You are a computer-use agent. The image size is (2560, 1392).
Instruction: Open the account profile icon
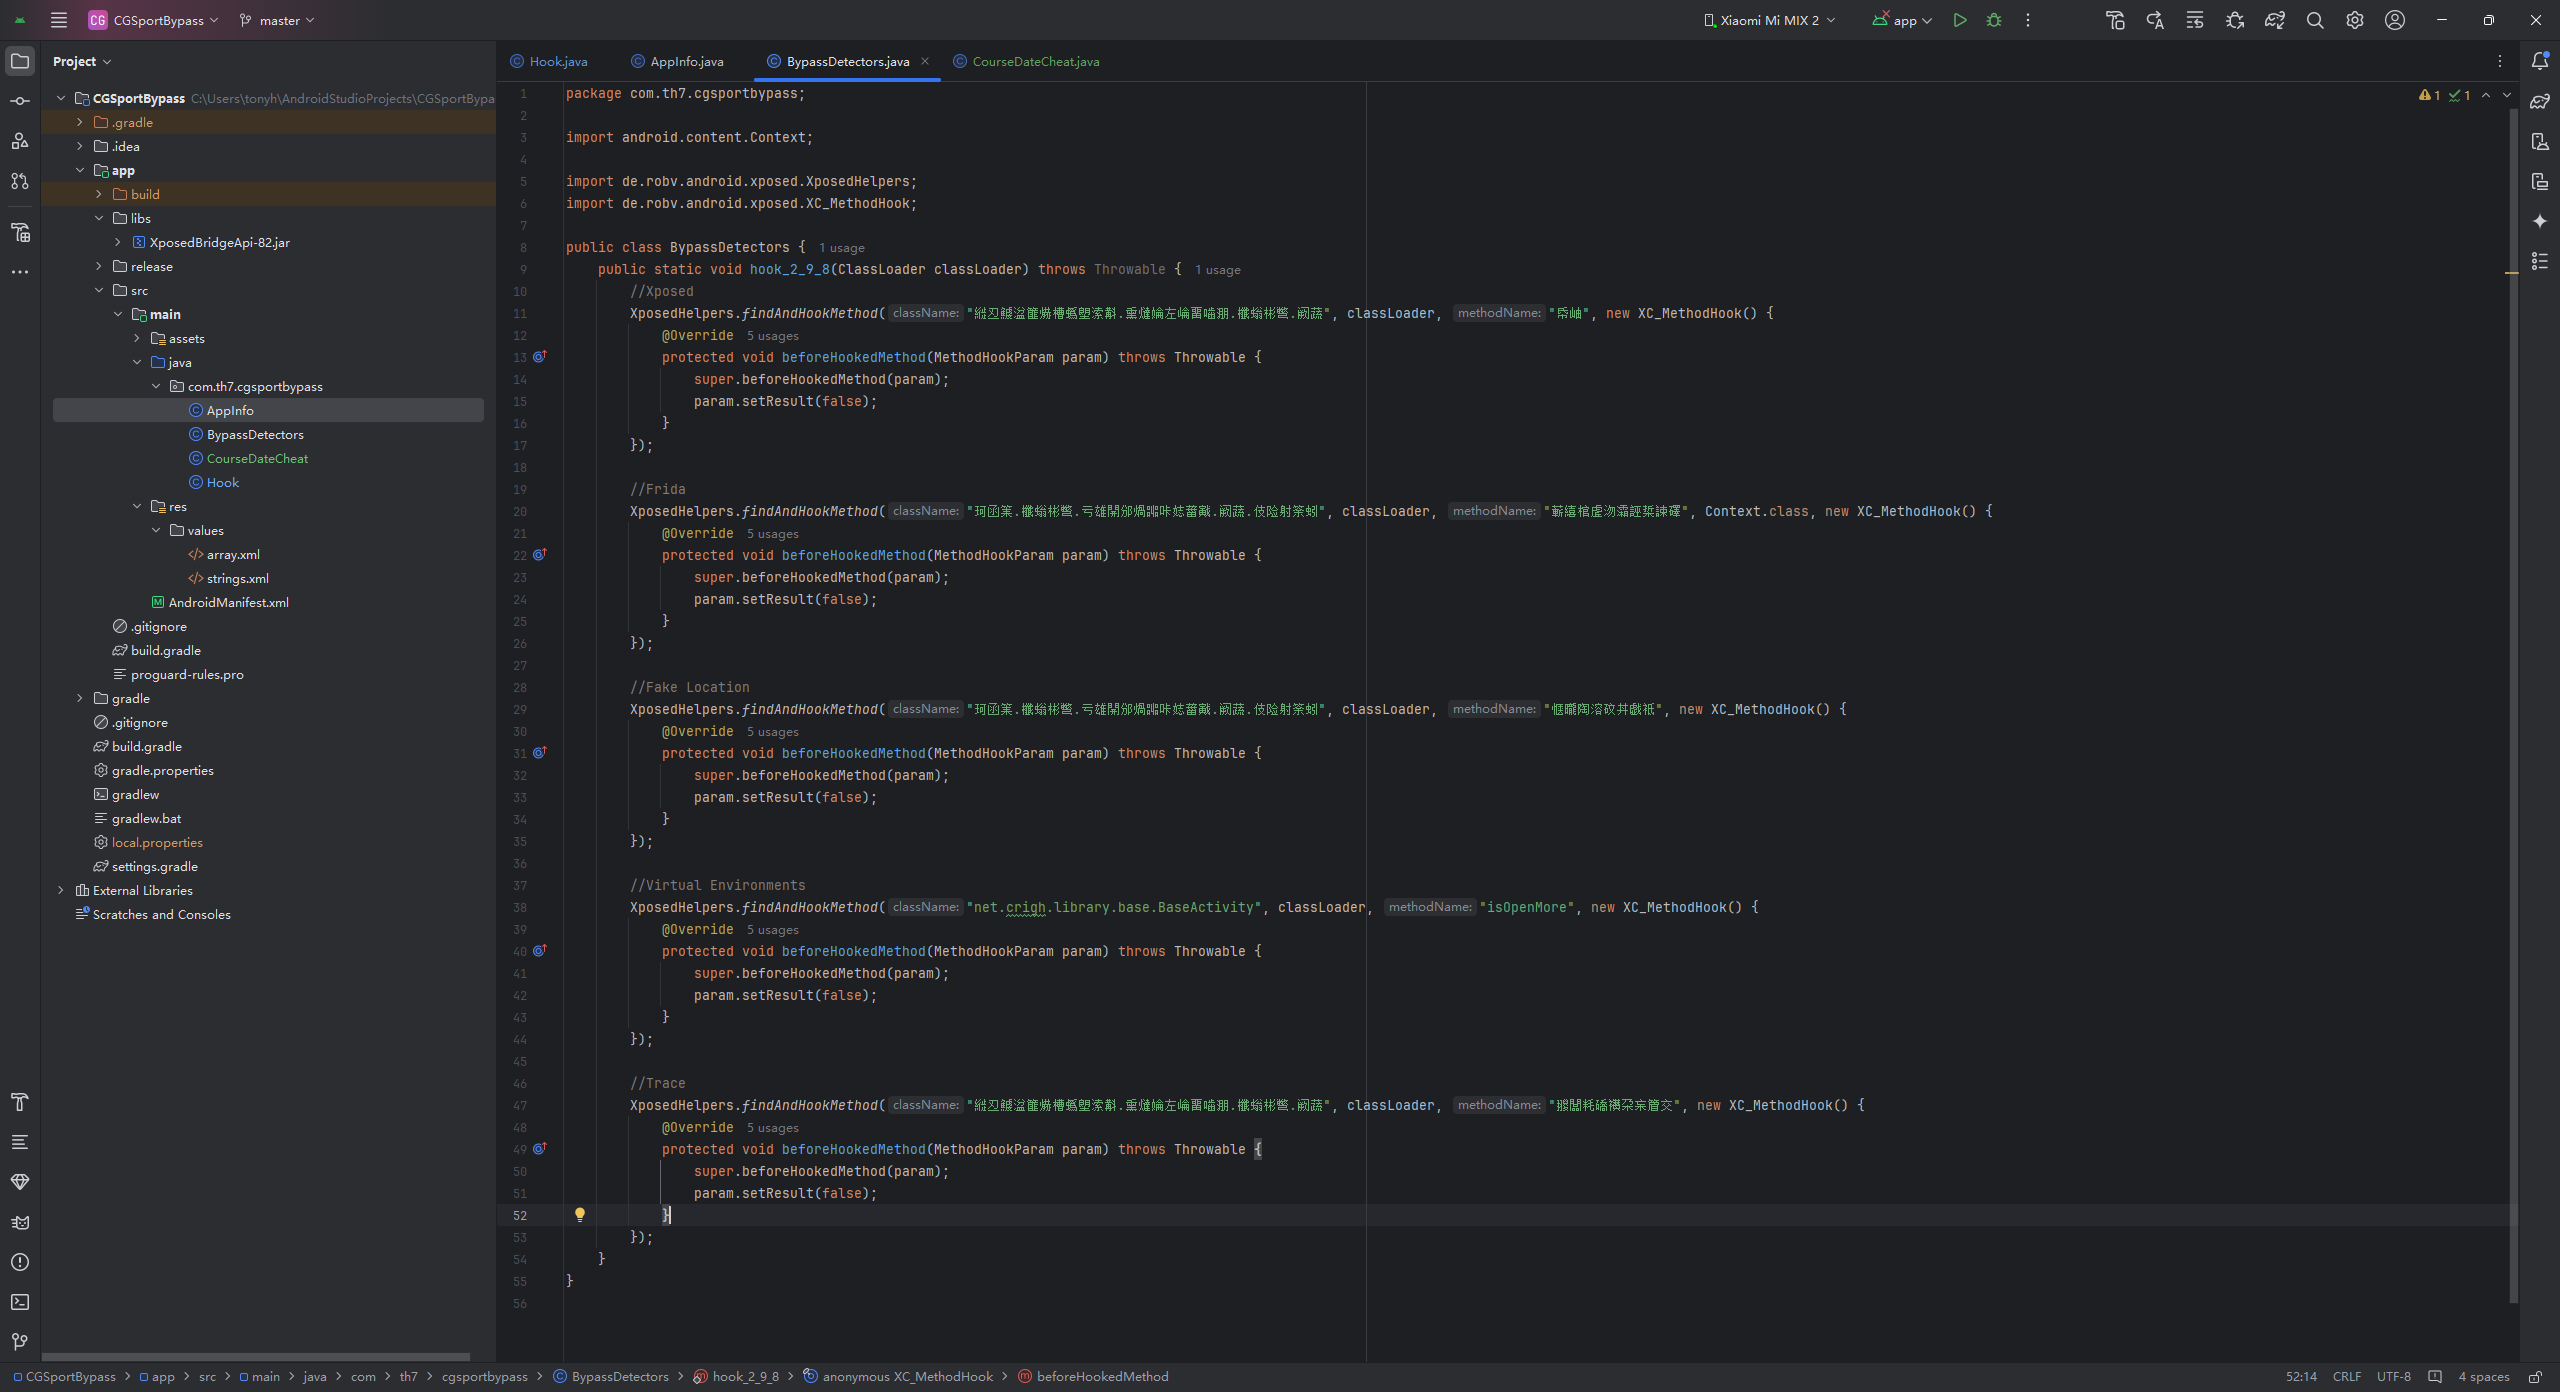point(2395,20)
